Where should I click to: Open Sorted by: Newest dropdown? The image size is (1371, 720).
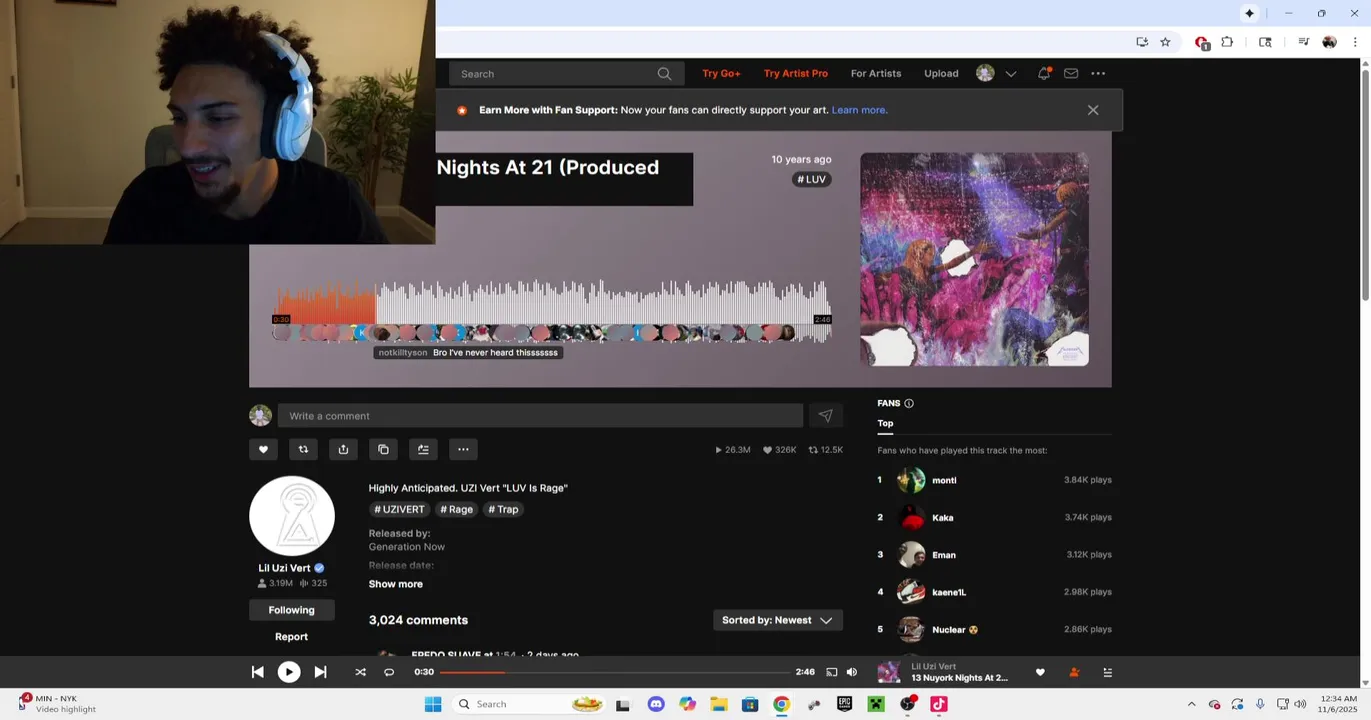[777, 620]
